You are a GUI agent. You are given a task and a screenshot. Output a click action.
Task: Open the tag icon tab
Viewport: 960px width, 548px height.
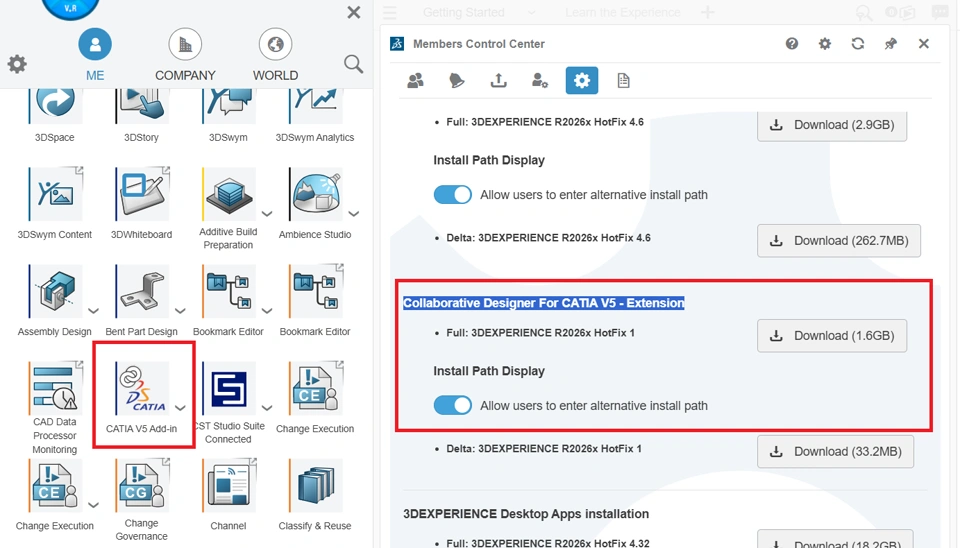[457, 80]
